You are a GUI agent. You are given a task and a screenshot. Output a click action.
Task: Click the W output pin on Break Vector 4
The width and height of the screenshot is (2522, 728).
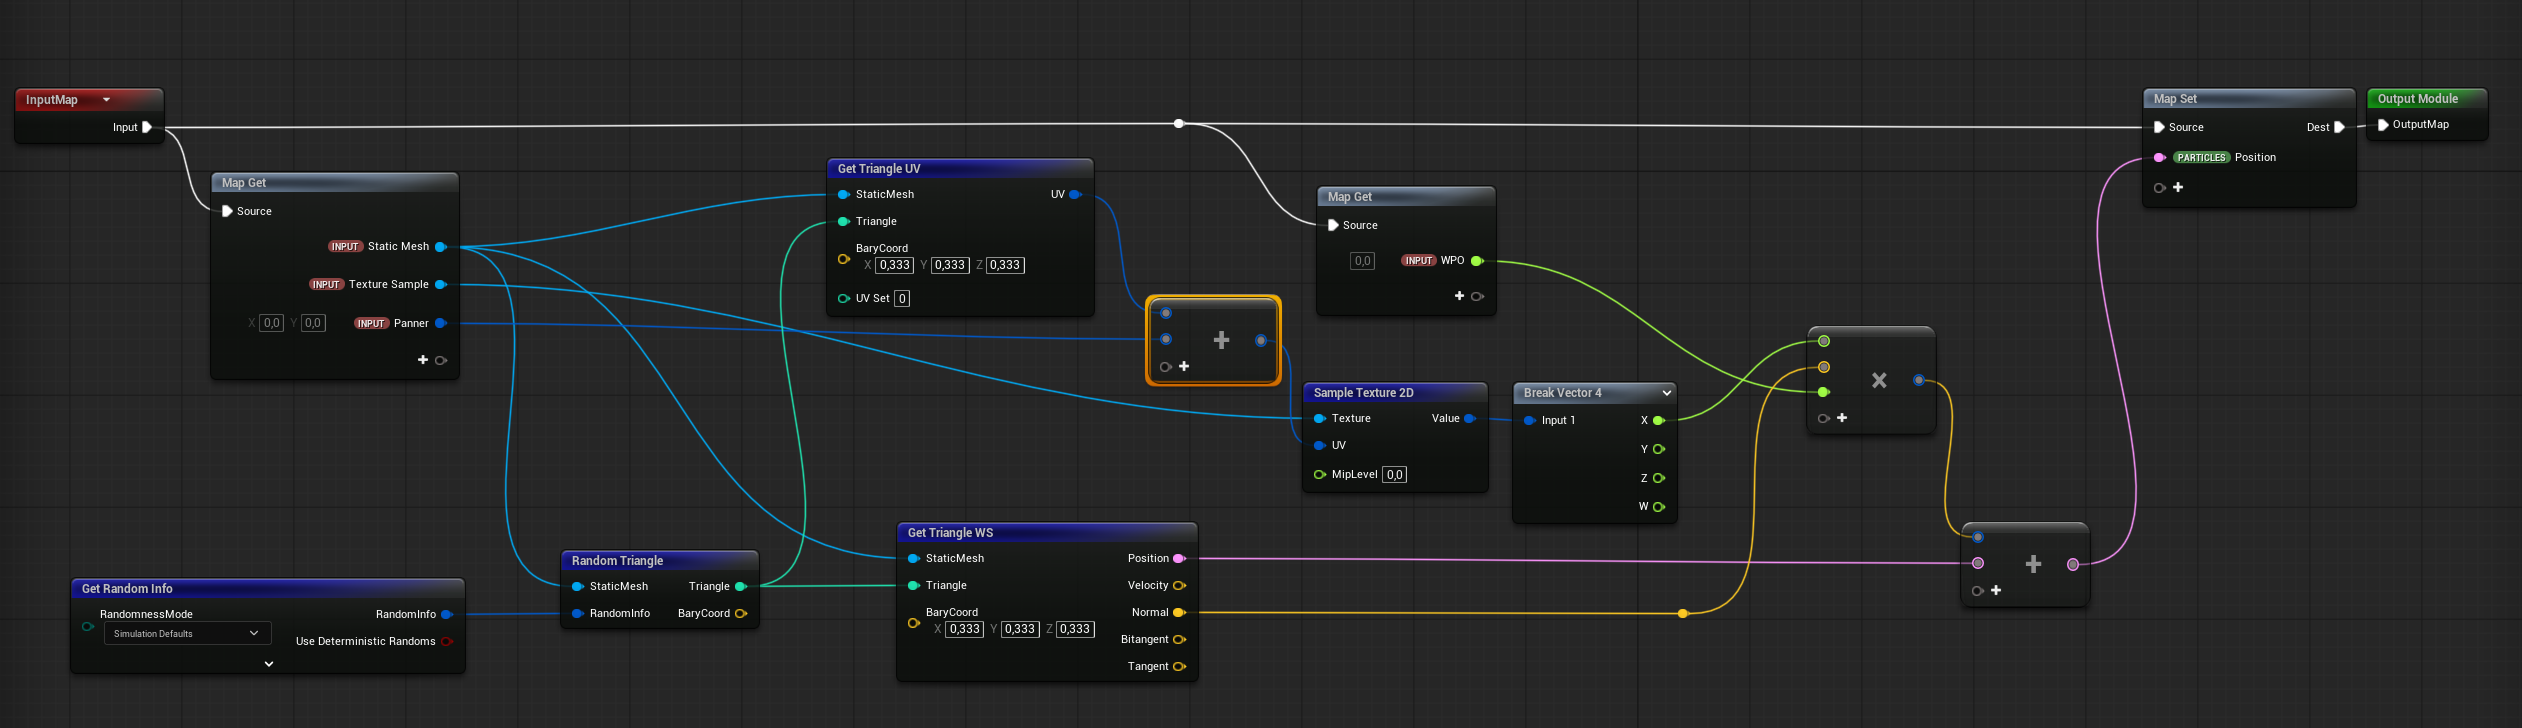click(x=1659, y=507)
